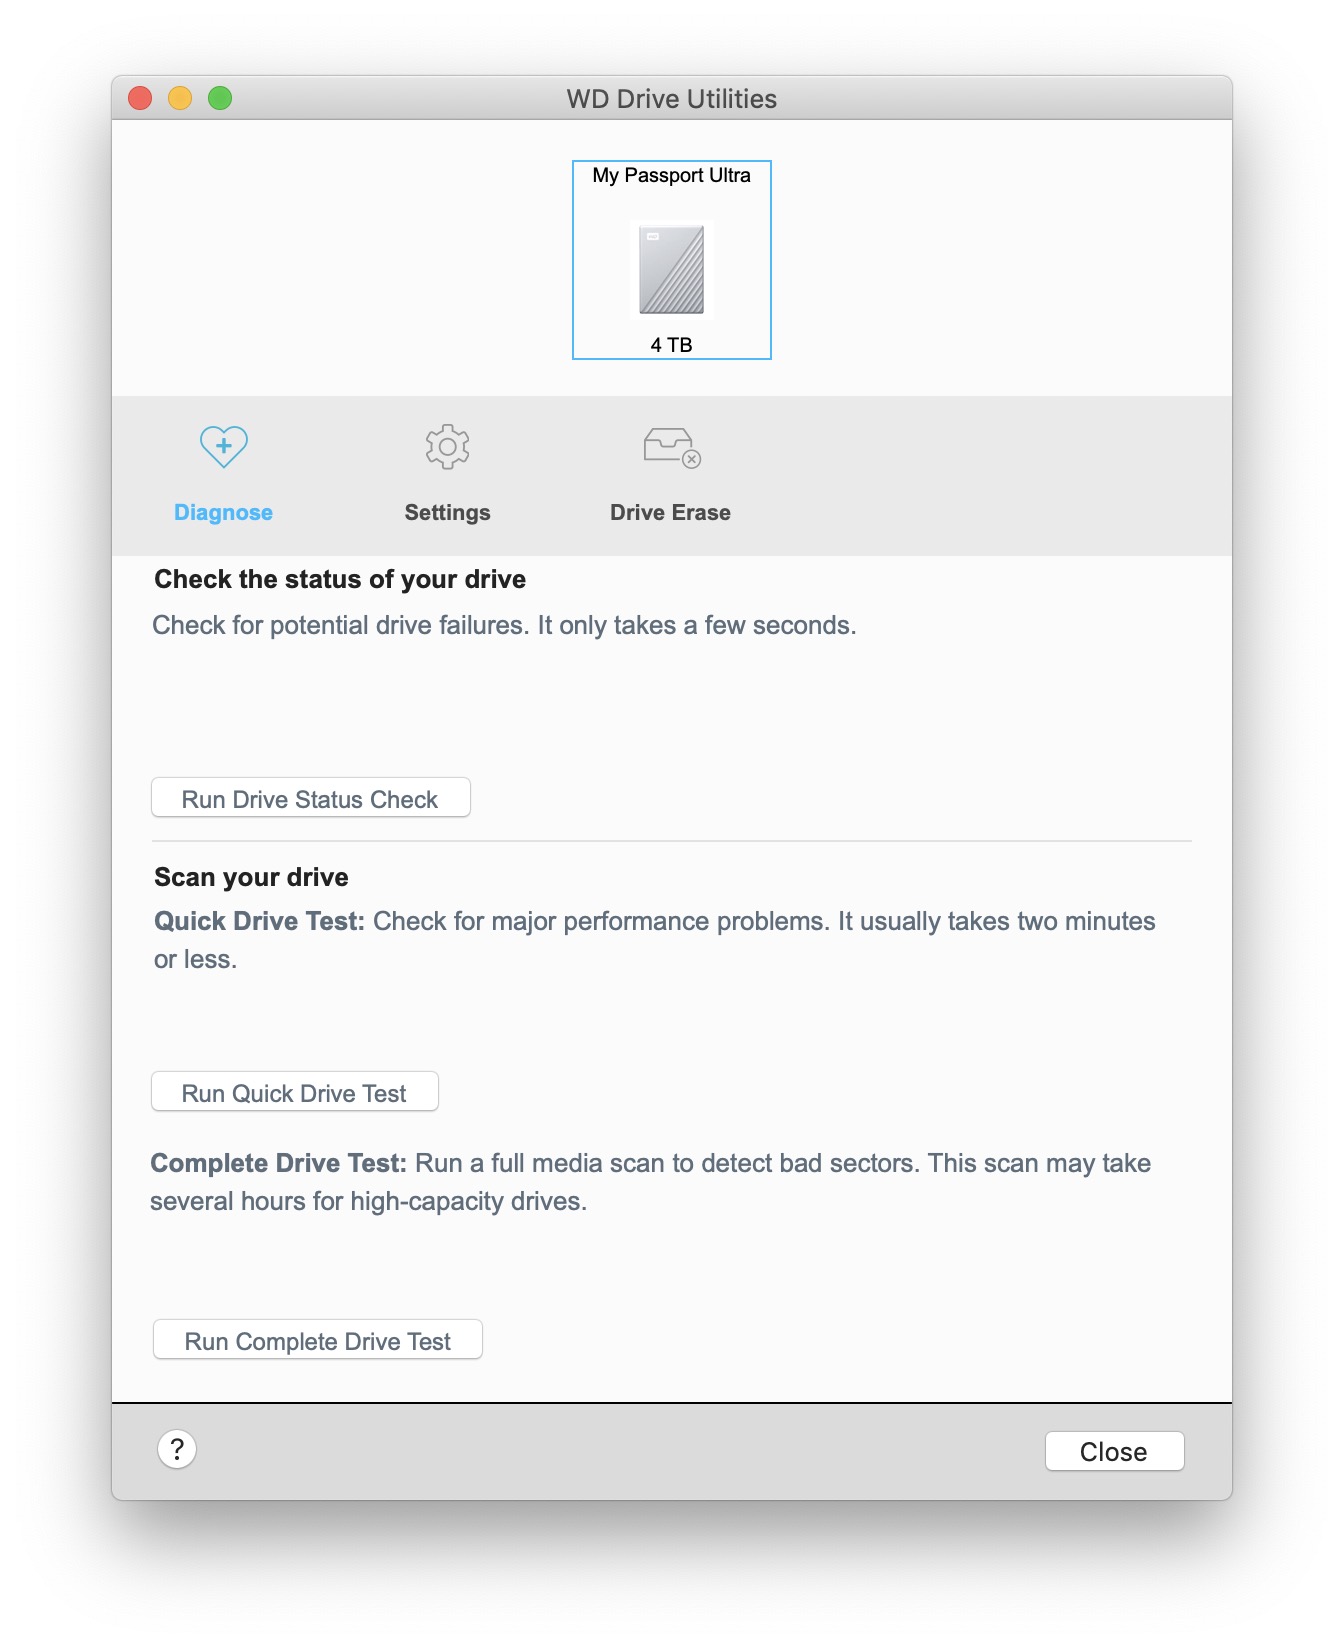Switch to the Diagnose tab label

(x=223, y=513)
